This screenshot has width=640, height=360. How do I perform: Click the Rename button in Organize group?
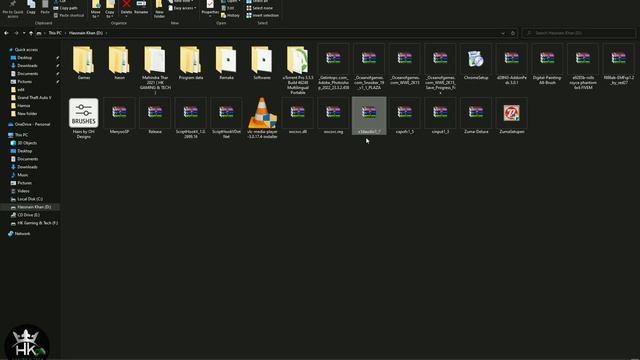tap(141, 8)
